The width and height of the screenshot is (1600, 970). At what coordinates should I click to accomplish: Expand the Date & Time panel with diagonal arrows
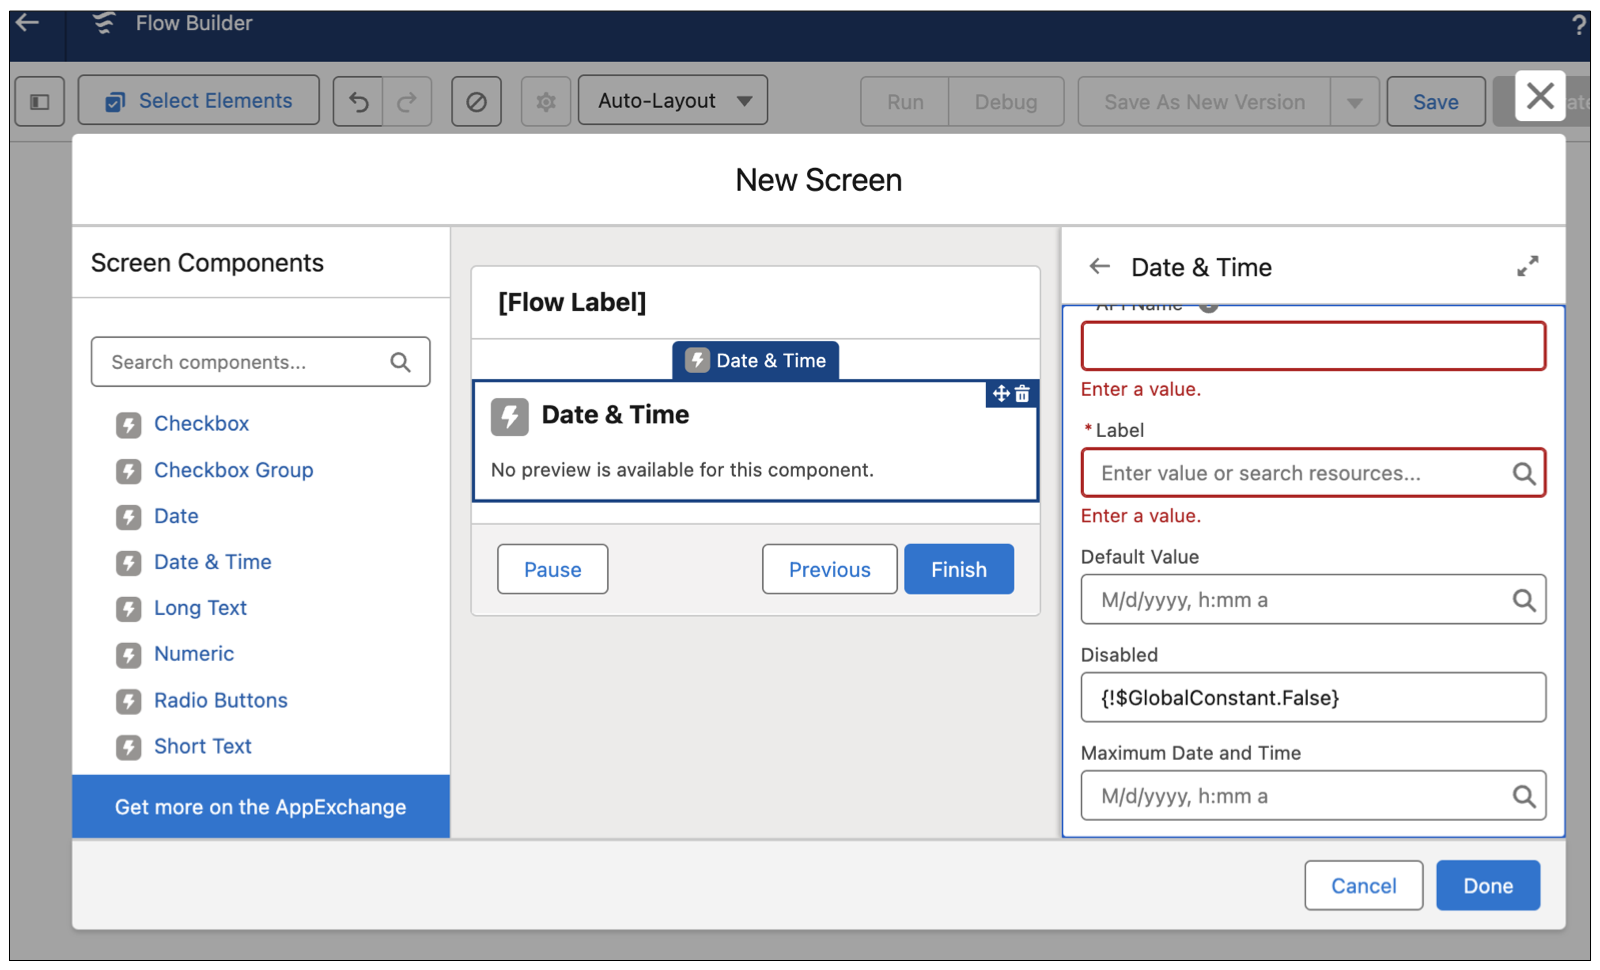[x=1527, y=266]
